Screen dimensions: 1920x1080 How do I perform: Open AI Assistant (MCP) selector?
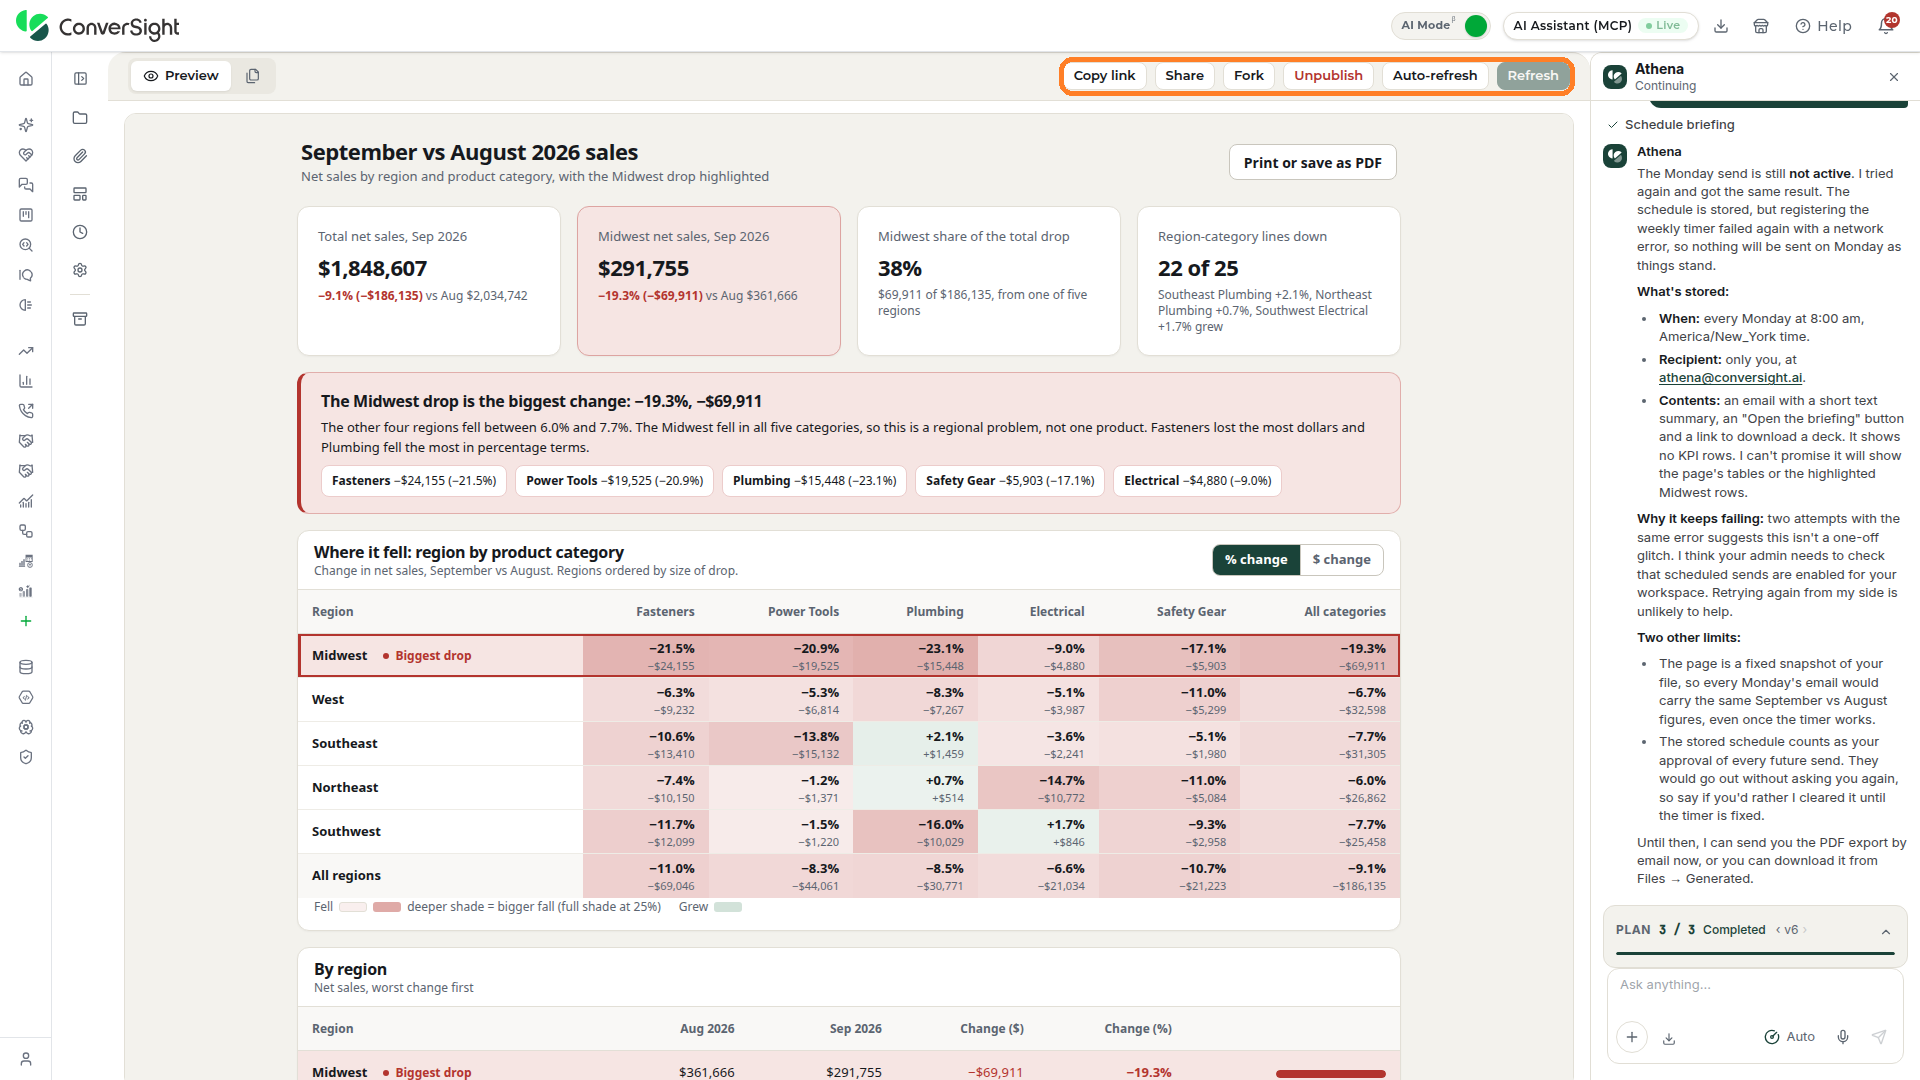click(1599, 26)
